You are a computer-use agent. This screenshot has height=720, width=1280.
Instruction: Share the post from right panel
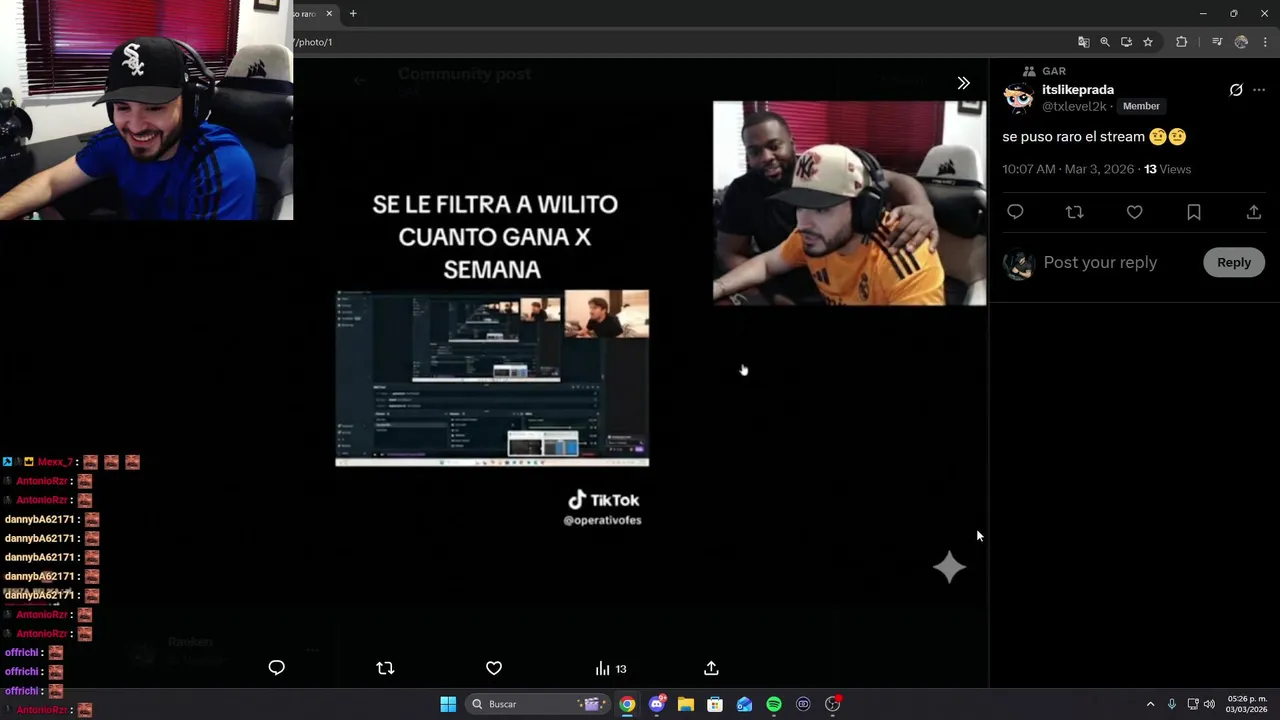1254,212
